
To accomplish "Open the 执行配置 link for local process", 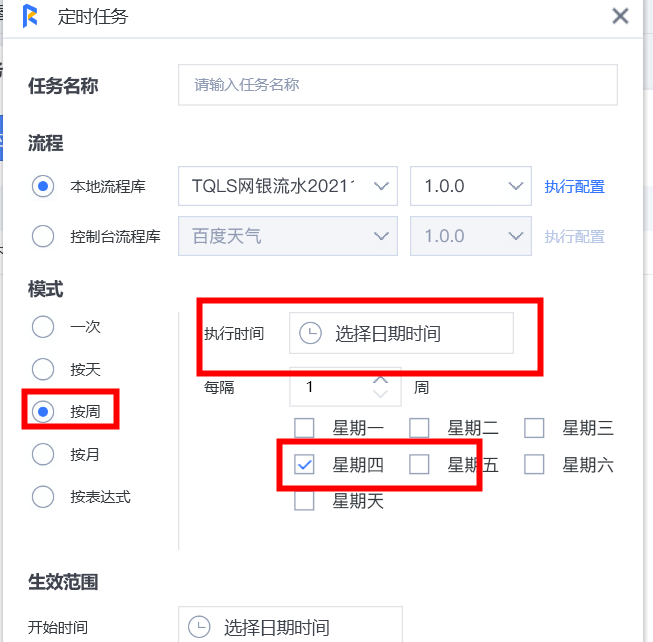I will pos(574,187).
